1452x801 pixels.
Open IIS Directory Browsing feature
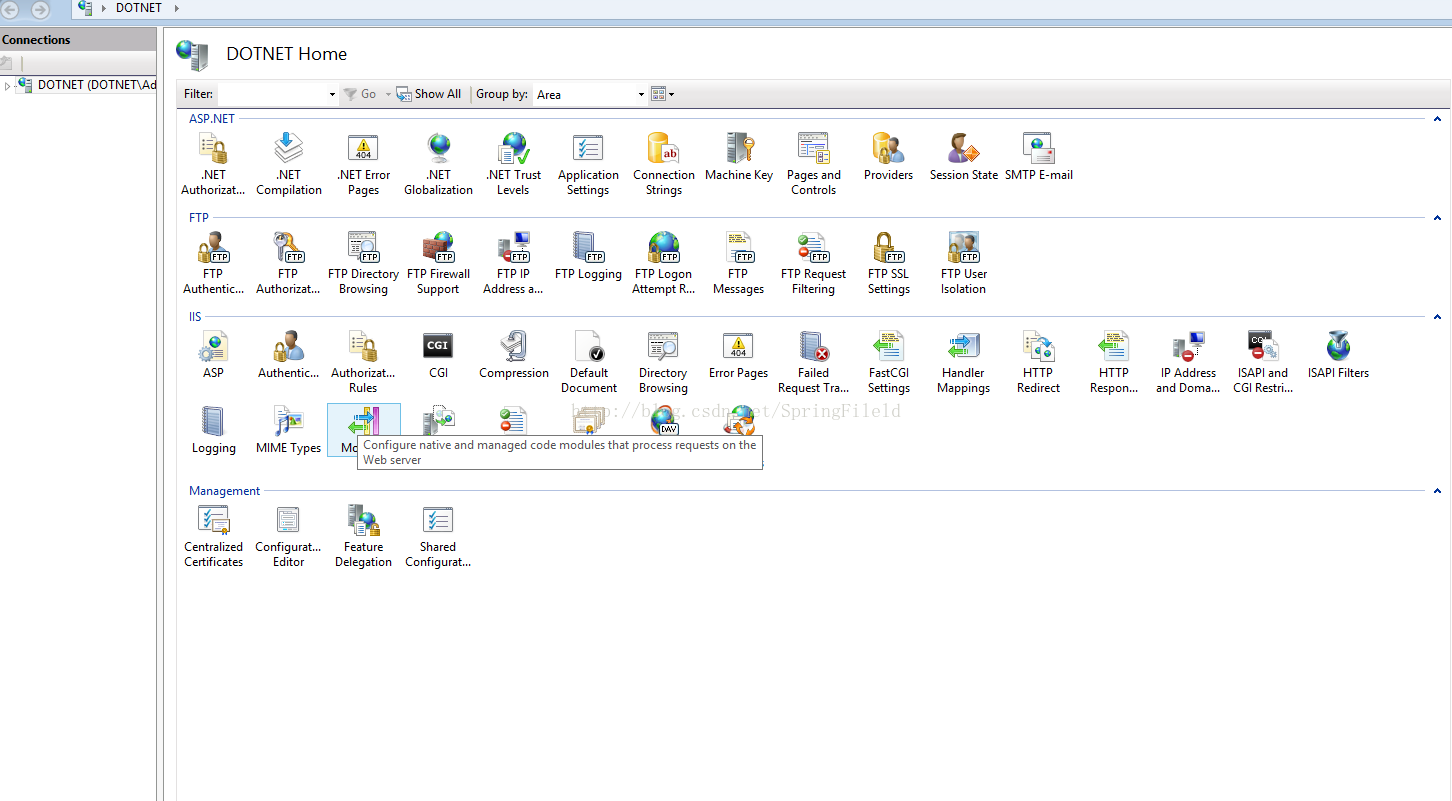pos(663,363)
